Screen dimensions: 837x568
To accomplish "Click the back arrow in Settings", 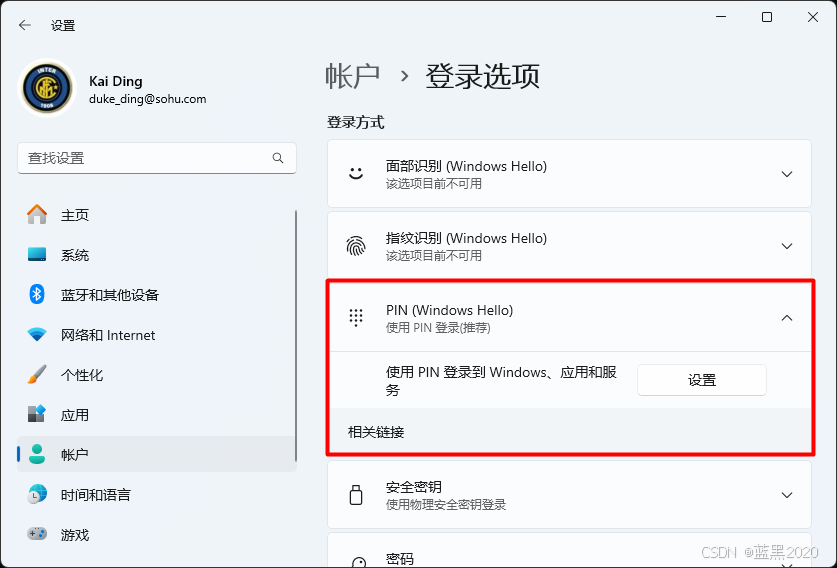I will click(x=25, y=25).
